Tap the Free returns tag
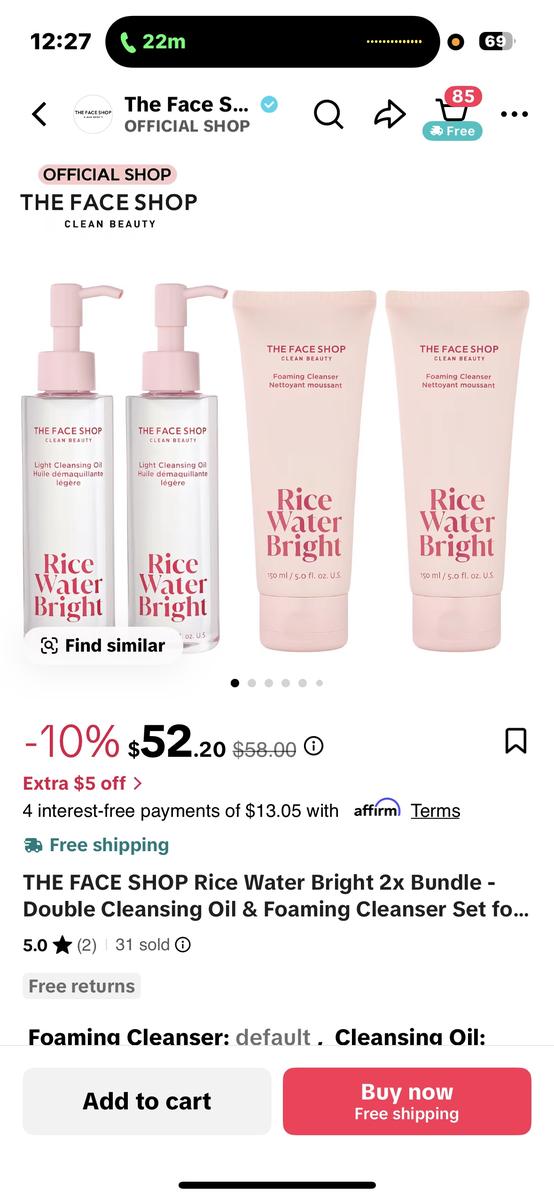This screenshot has height=1200, width=554. click(82, 986)
